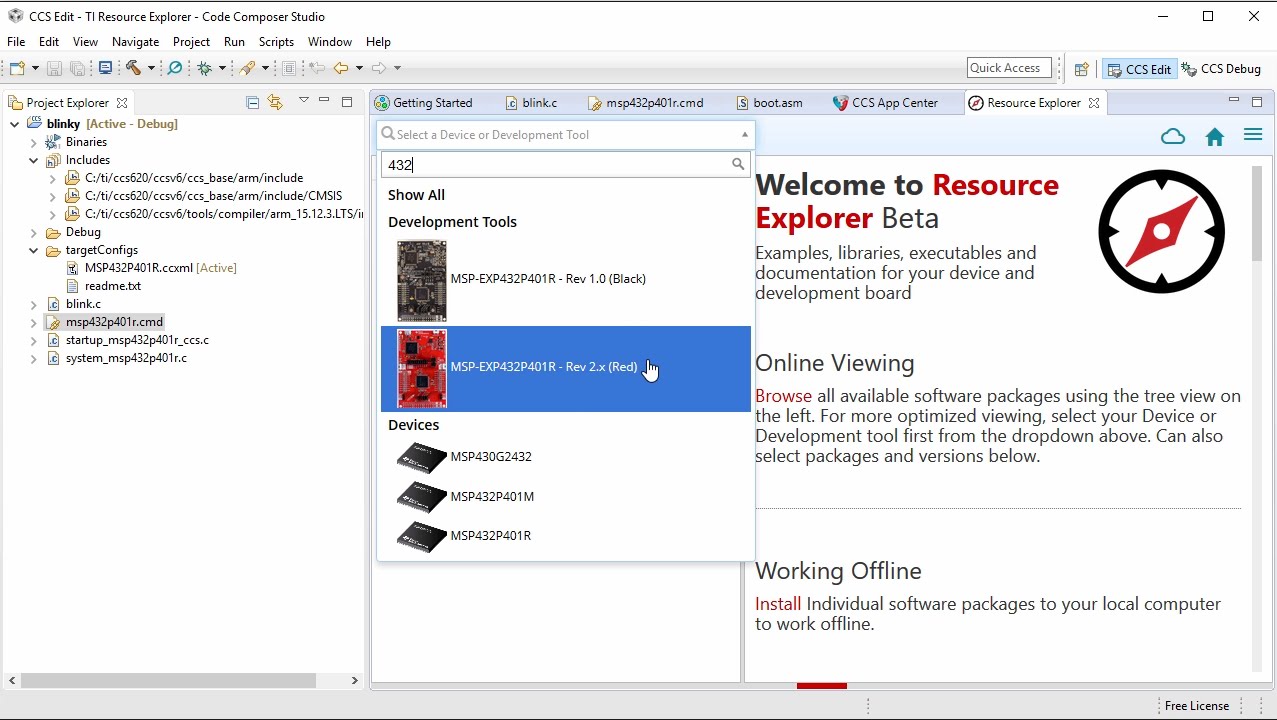Select MSP432P401R device

point(566,536)
